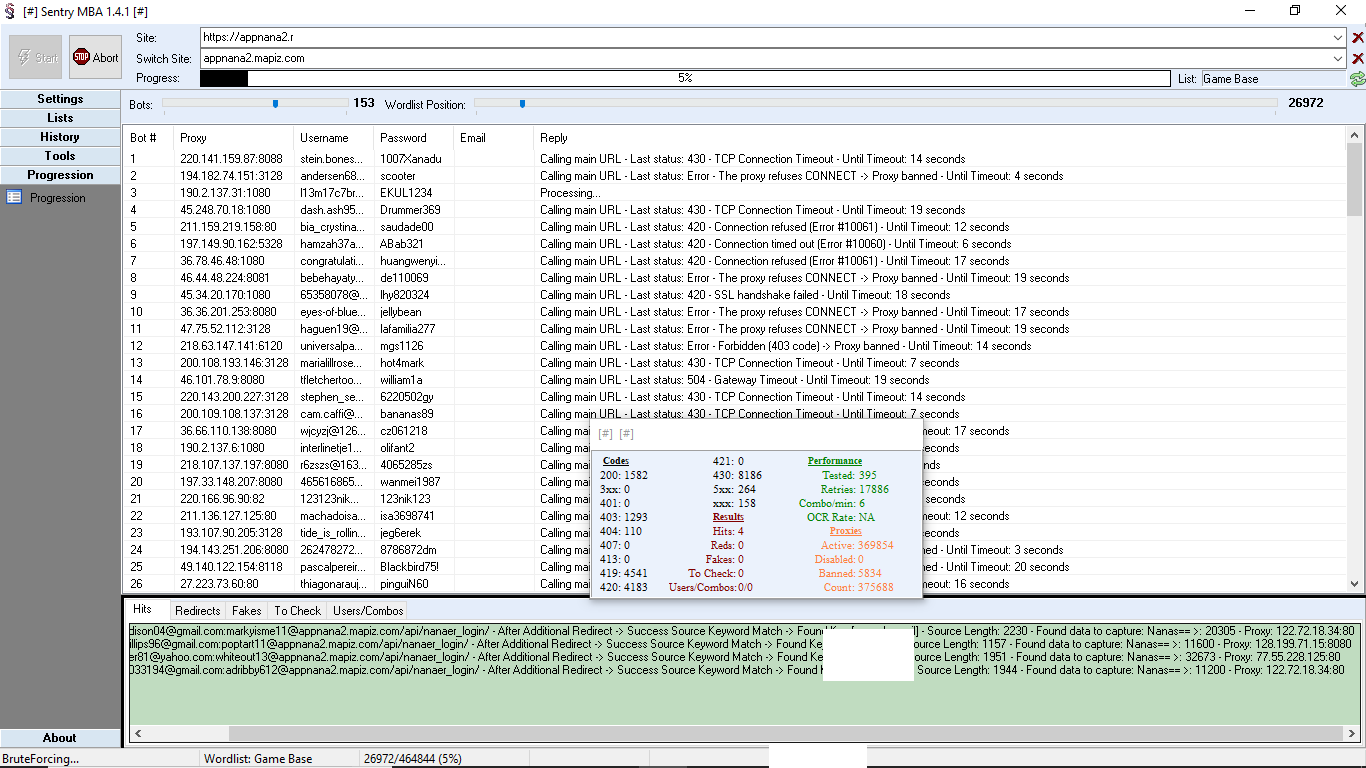The height and width of the screenshot is (768, 1366).
Task: Click the Abort stop-sign button
Action: (95, 58)
